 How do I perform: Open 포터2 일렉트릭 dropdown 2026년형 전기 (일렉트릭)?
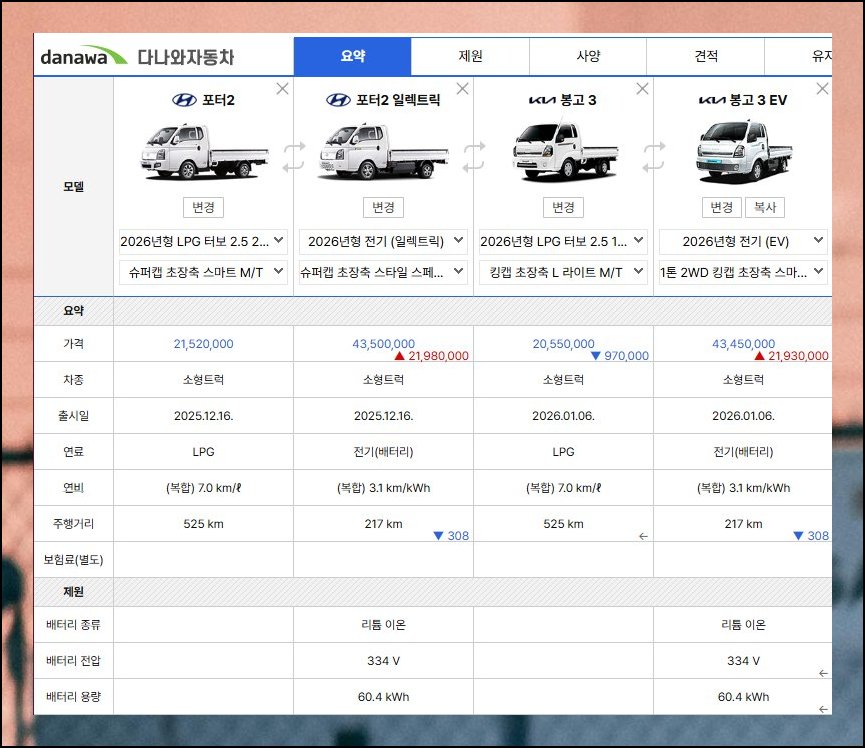383,242
